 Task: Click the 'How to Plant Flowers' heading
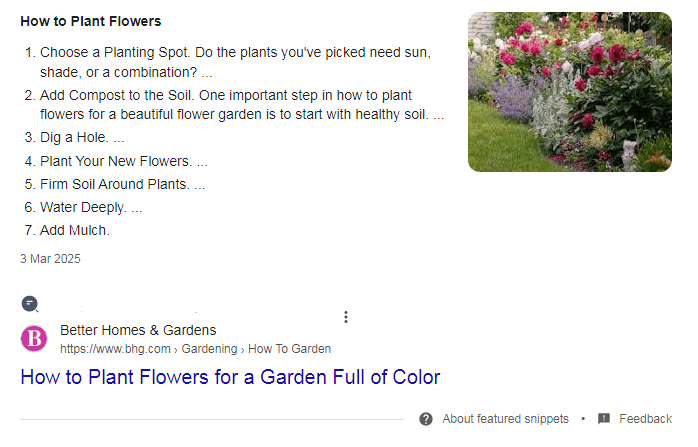[91, 21]
